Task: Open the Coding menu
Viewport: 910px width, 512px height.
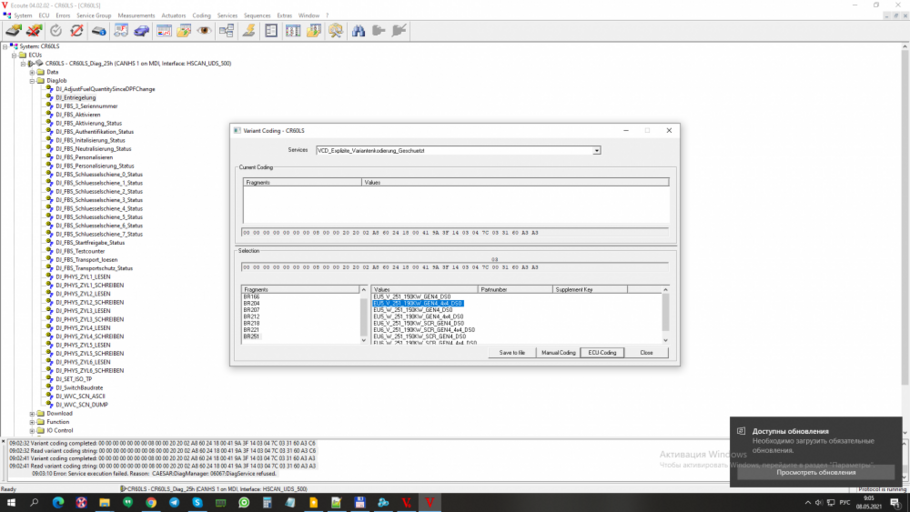Action: (x=201, y=16)
